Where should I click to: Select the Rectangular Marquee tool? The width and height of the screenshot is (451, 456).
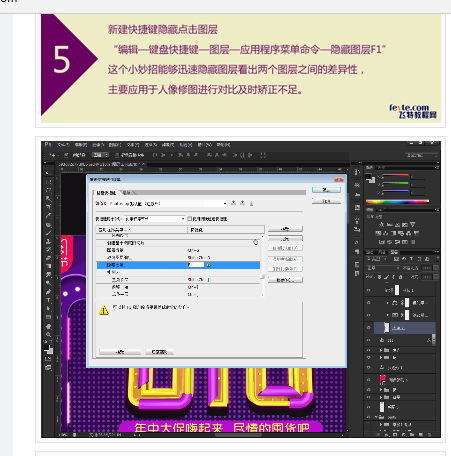49,182
